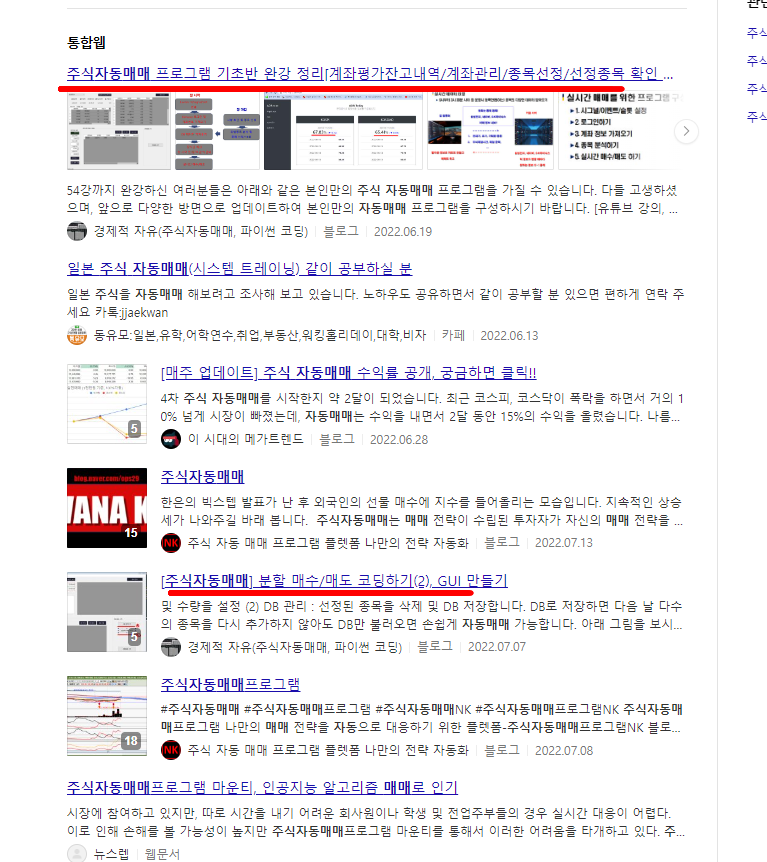Open 주식 자동 매매 프로그램 플랫폼 blog name dated 2022.07.13
This screenshot has width=767, height=862.
point(328,543)
